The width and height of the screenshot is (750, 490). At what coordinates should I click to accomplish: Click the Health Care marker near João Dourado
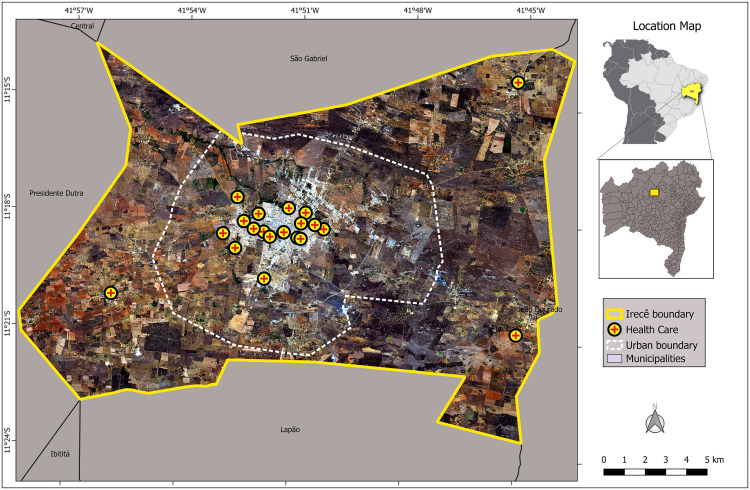tap(515, 335)
